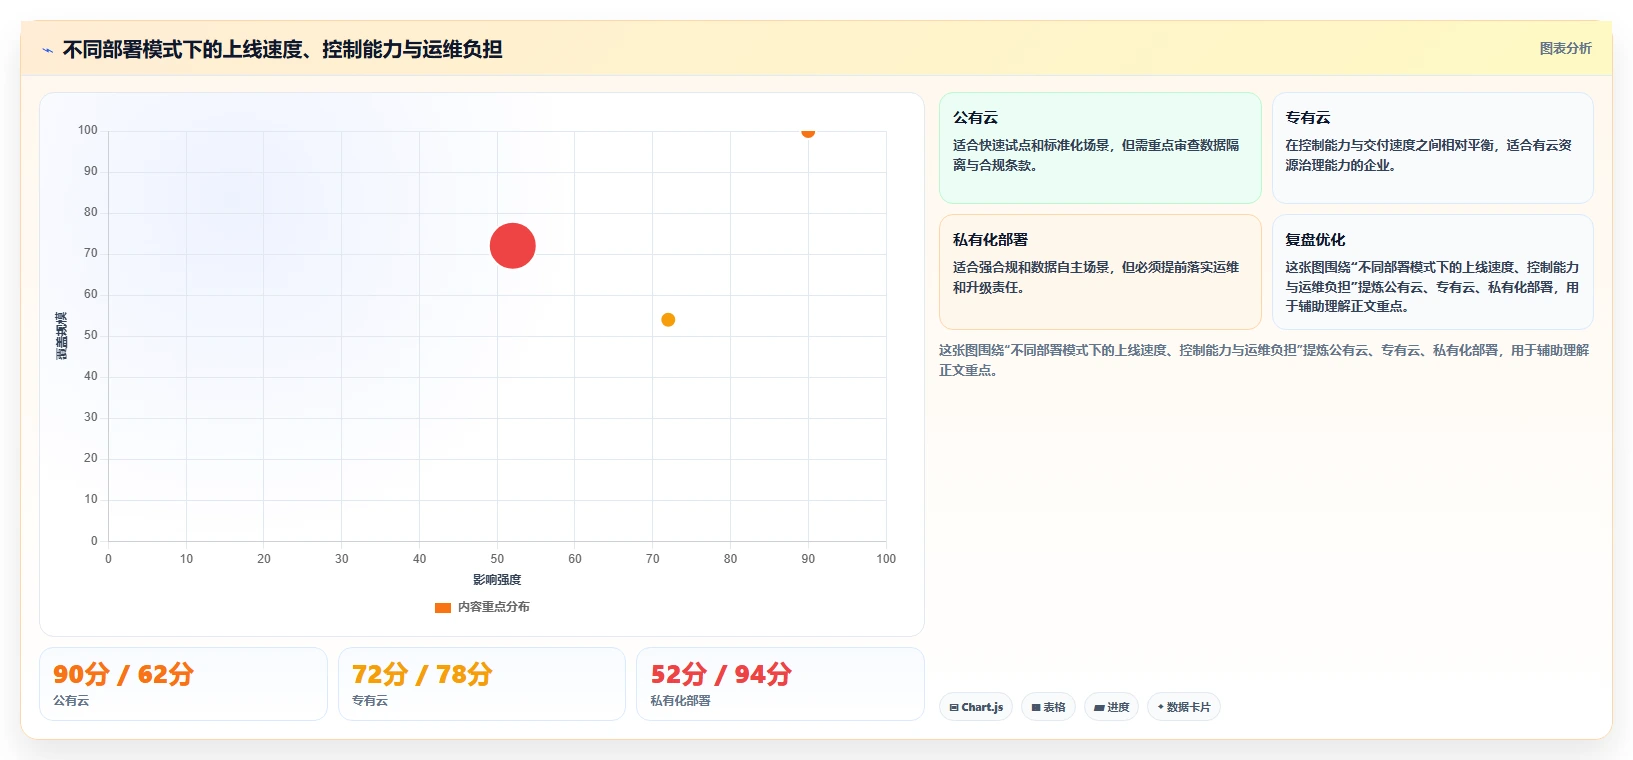The image size is (1633, 760).
Task: Click the 72分 / 78分 专有云 stat card
Action: point(482,684)
